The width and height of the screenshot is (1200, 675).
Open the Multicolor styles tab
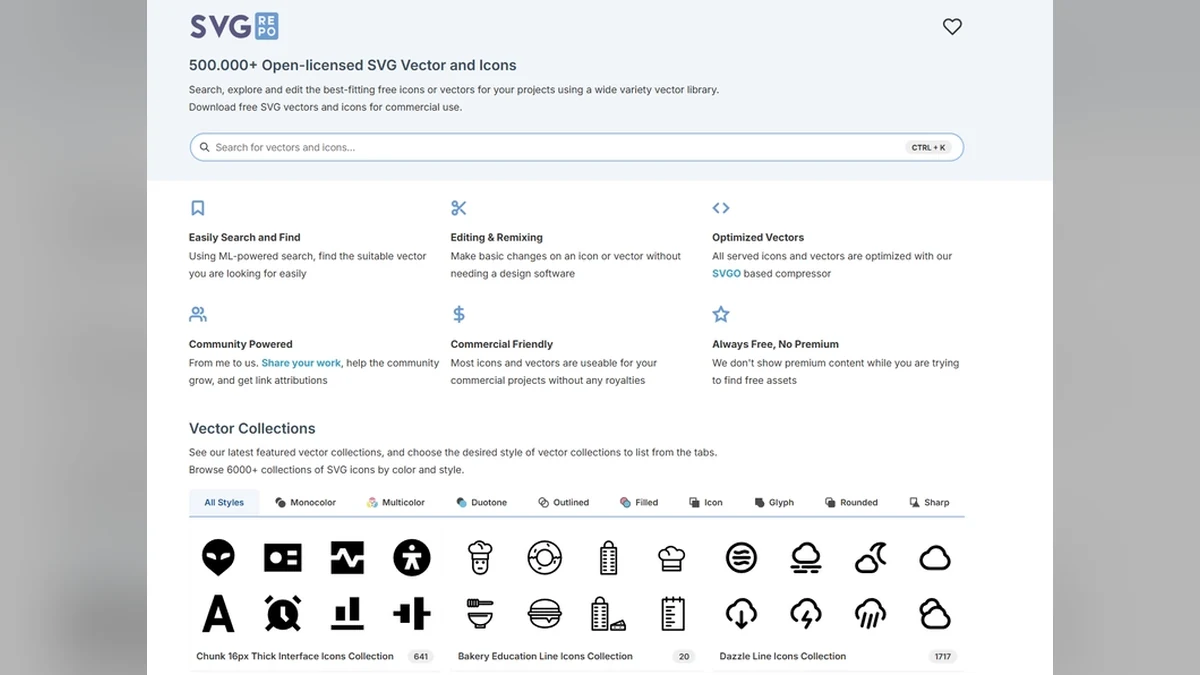point(396,502)
